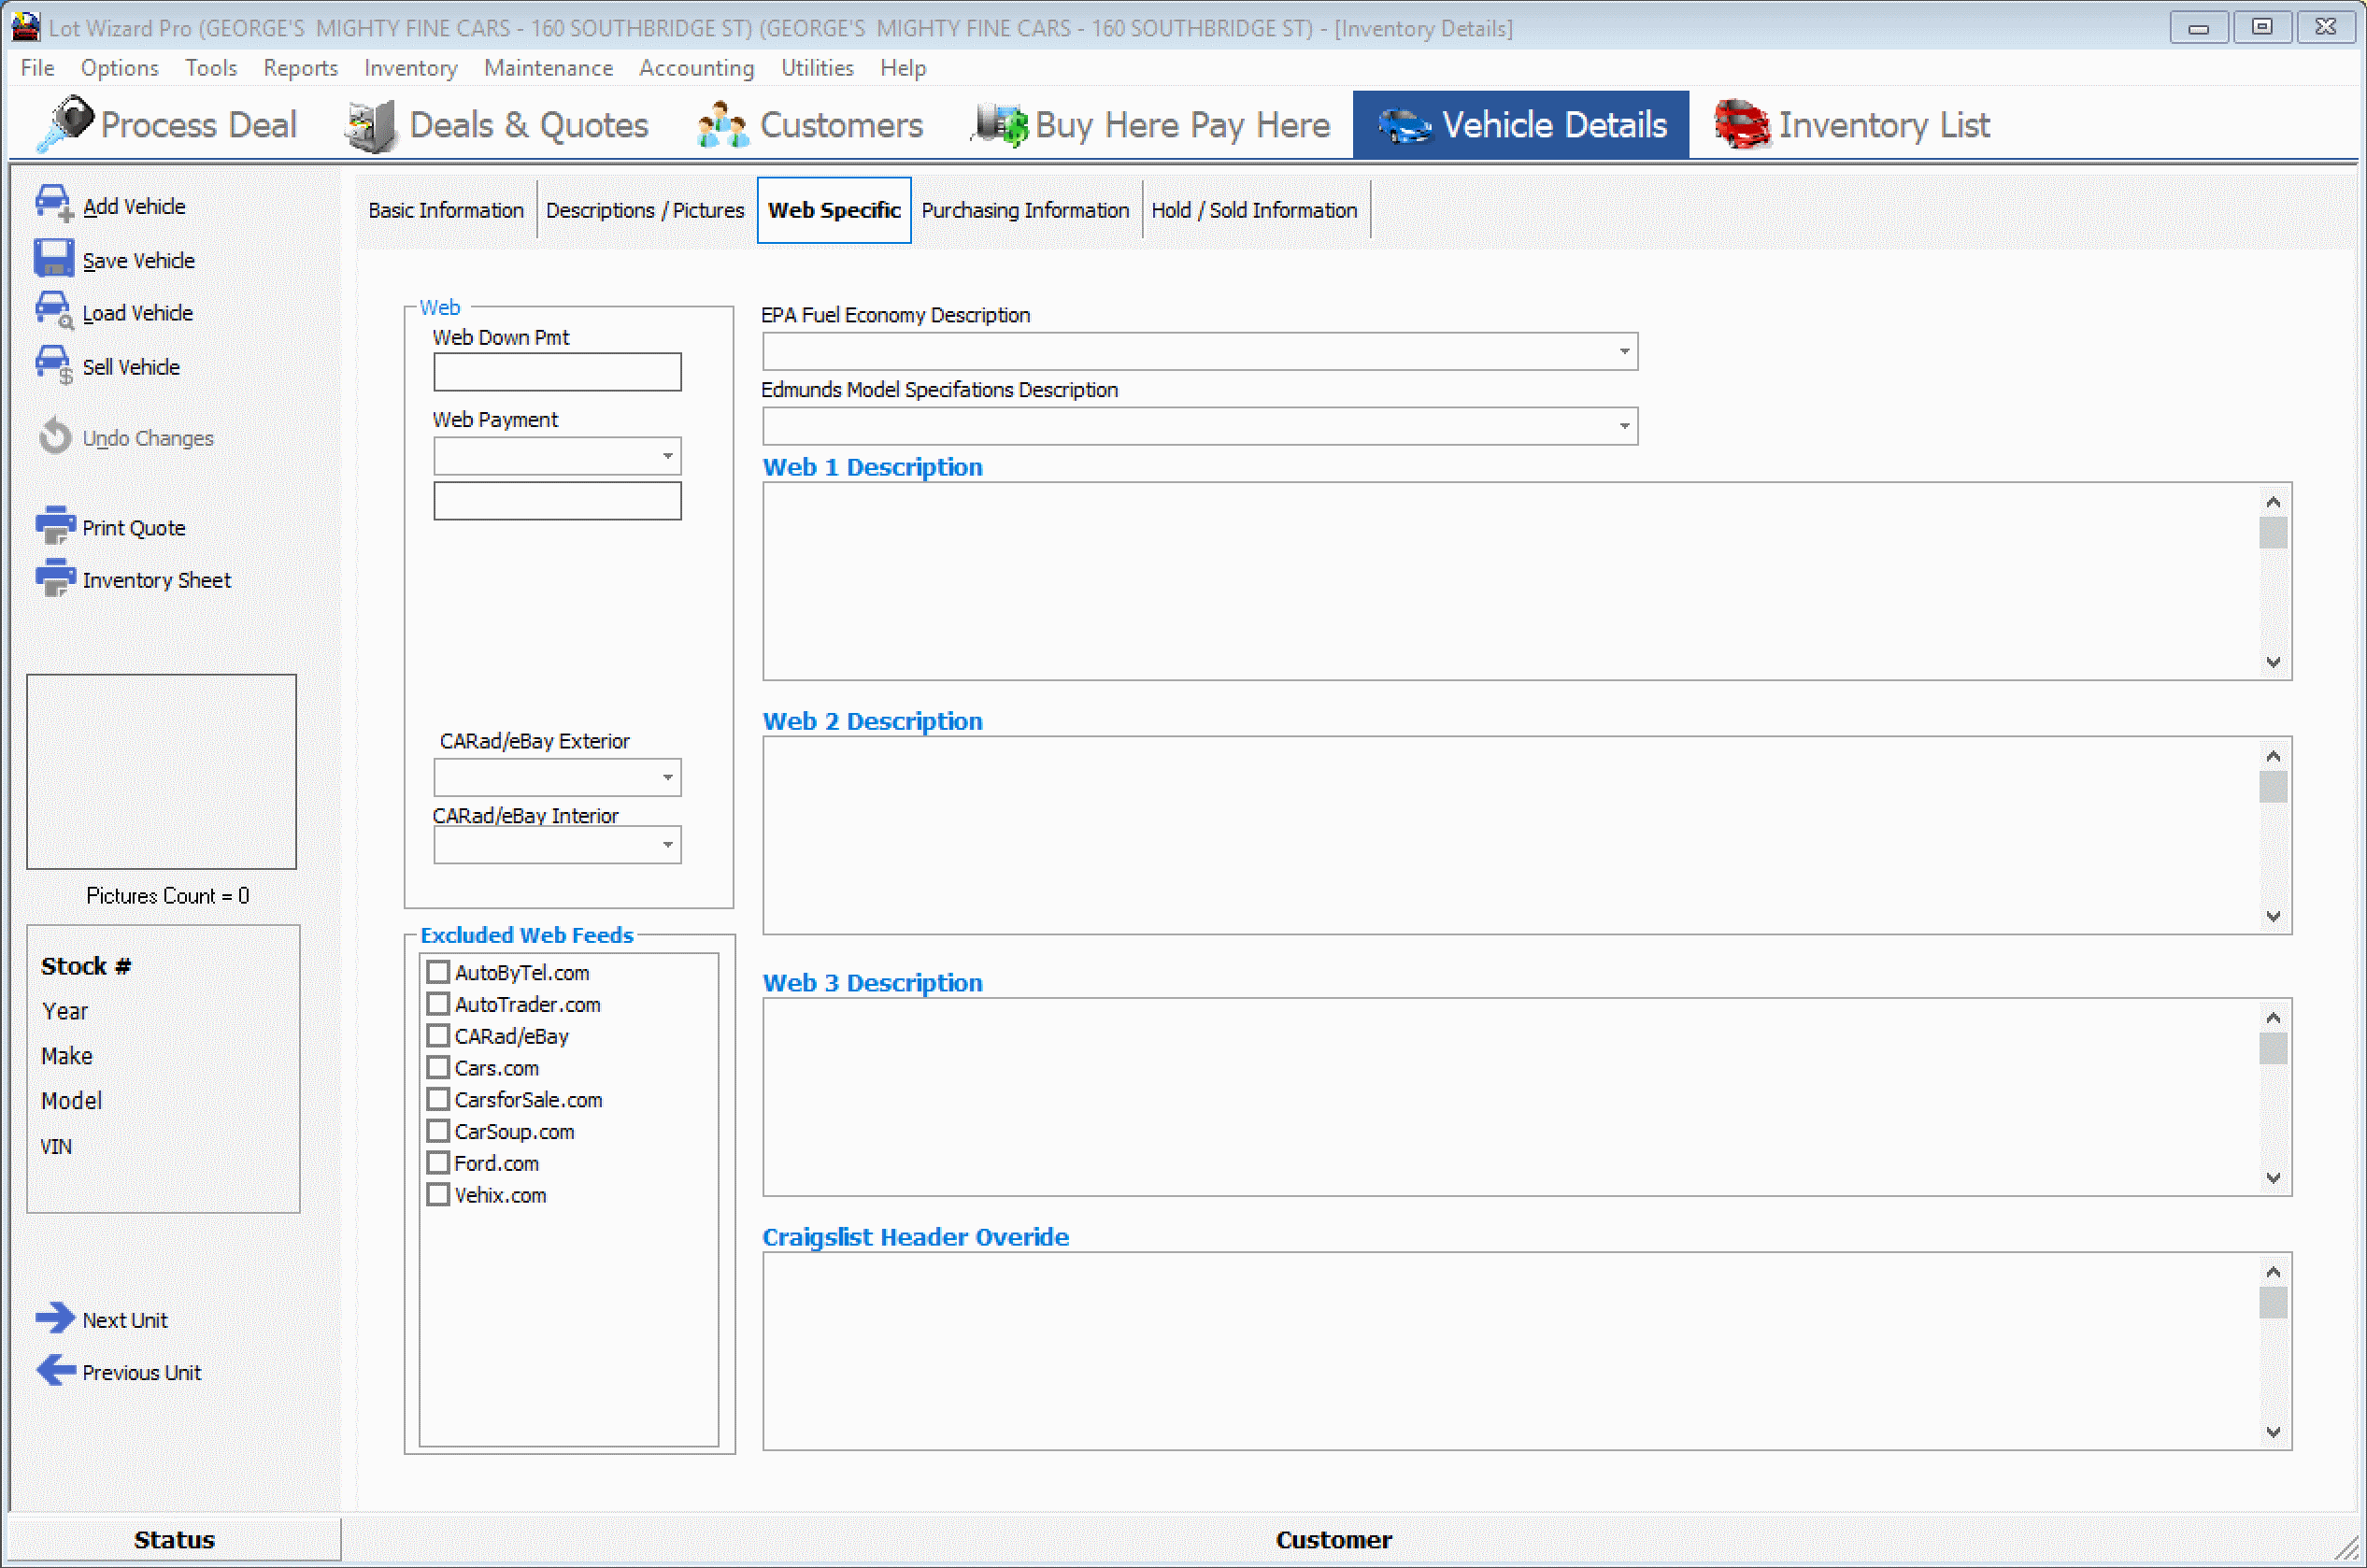The image size is (2367, 1568).
Task: Open the EPA Fuel Economy Description dropdown
Action: 1623,351
